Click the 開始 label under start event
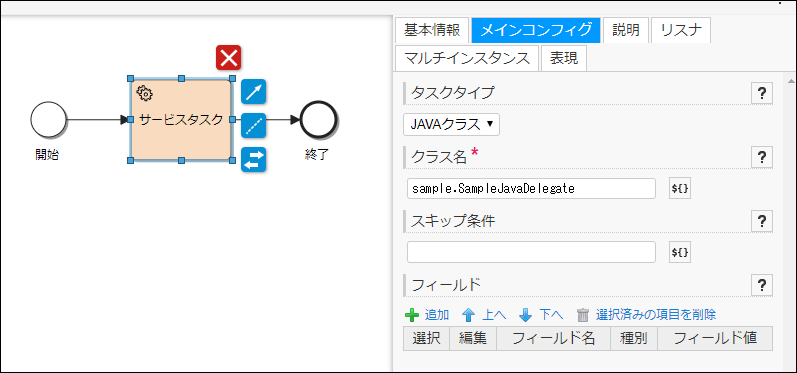The image size is (797, 373). point(47,155)
